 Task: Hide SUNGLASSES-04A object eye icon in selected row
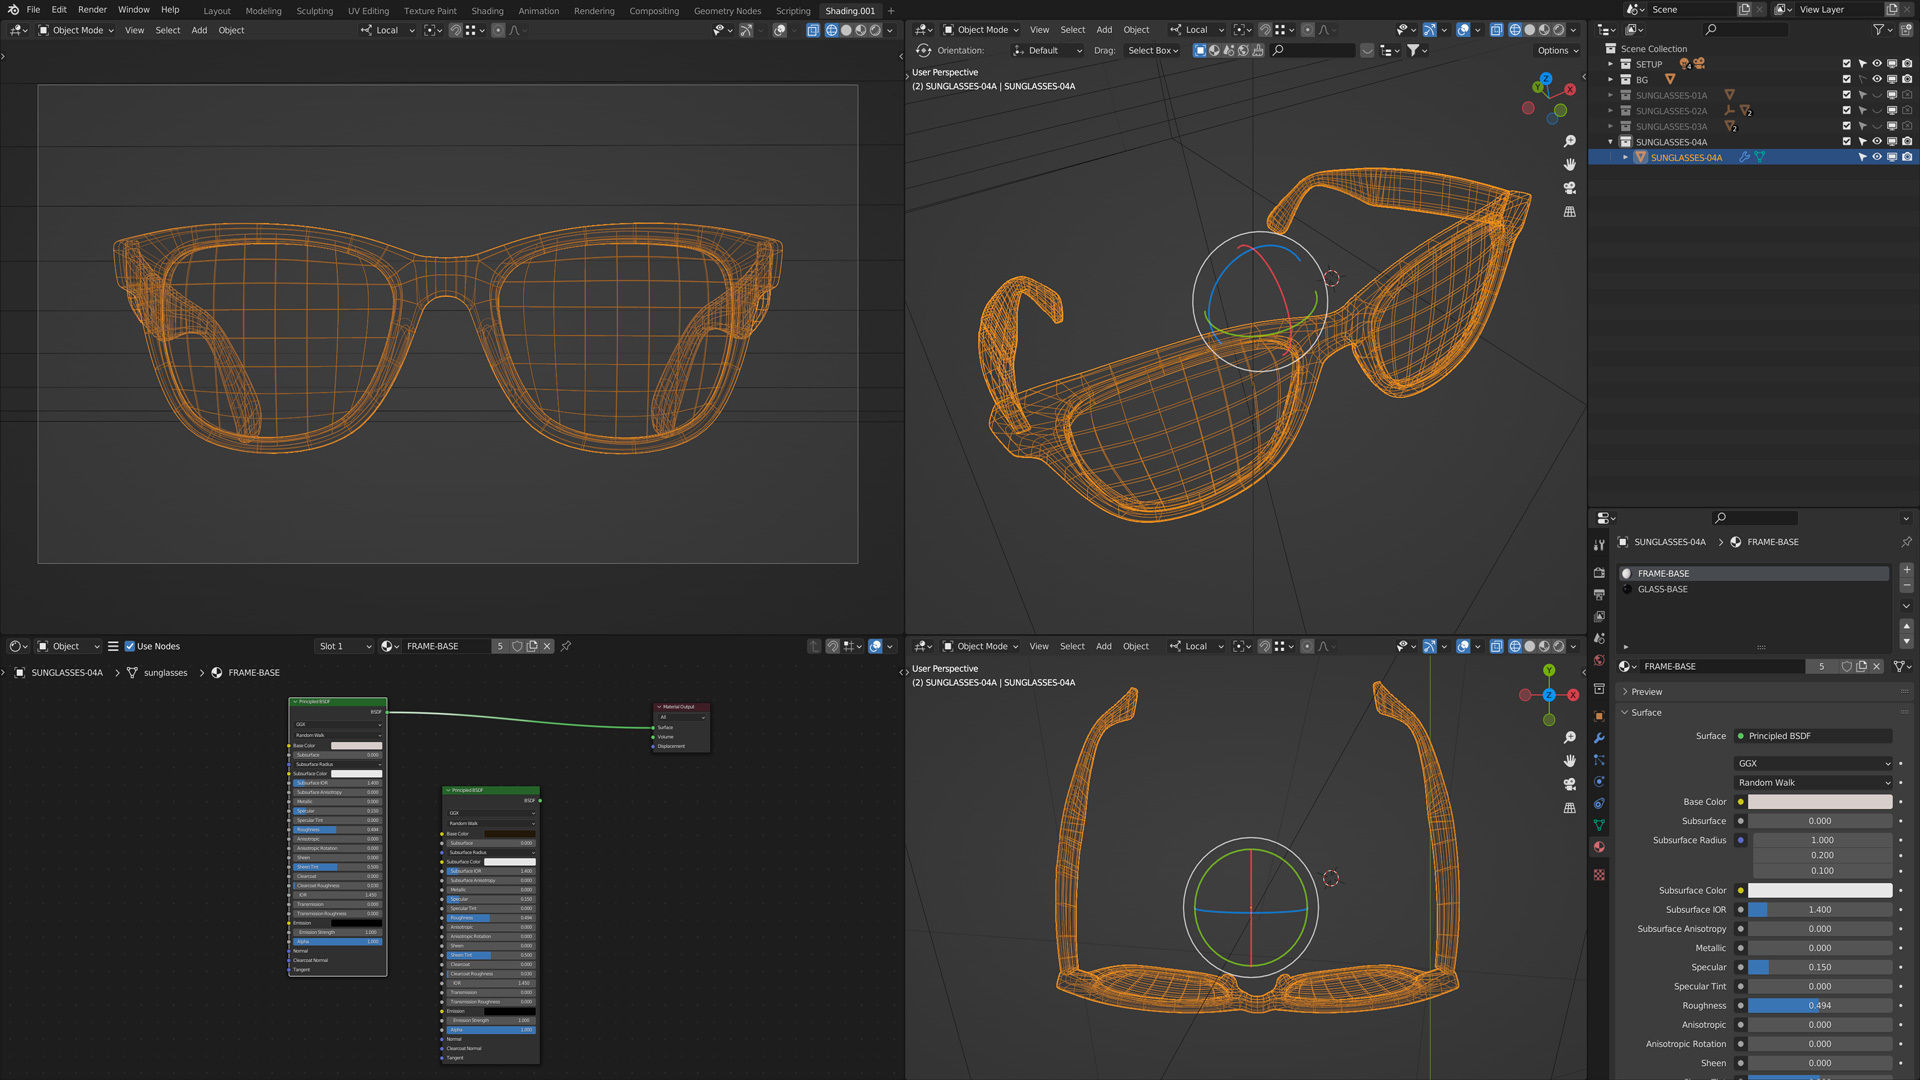click(x=1877, y=157)
